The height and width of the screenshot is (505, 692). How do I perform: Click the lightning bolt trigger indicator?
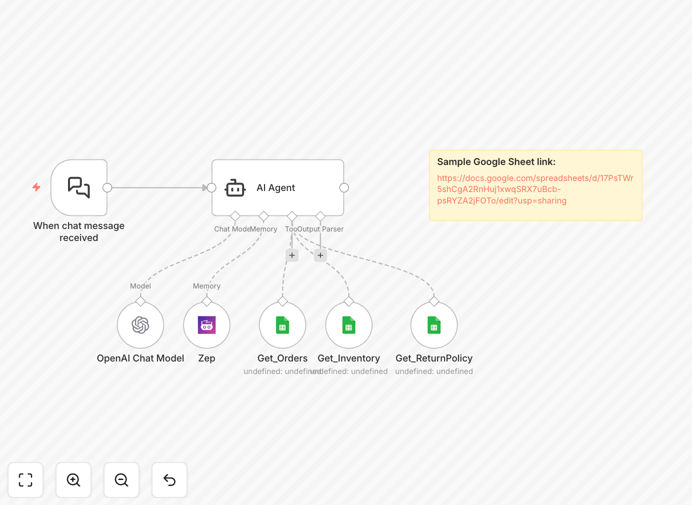point(36,187)
